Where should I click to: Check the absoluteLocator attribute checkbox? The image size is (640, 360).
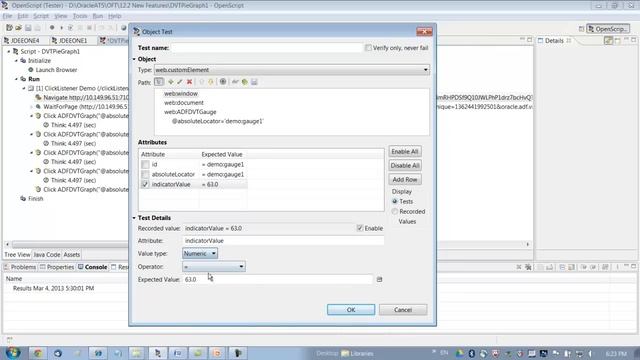pyautogui.click(x=145, y=174)
